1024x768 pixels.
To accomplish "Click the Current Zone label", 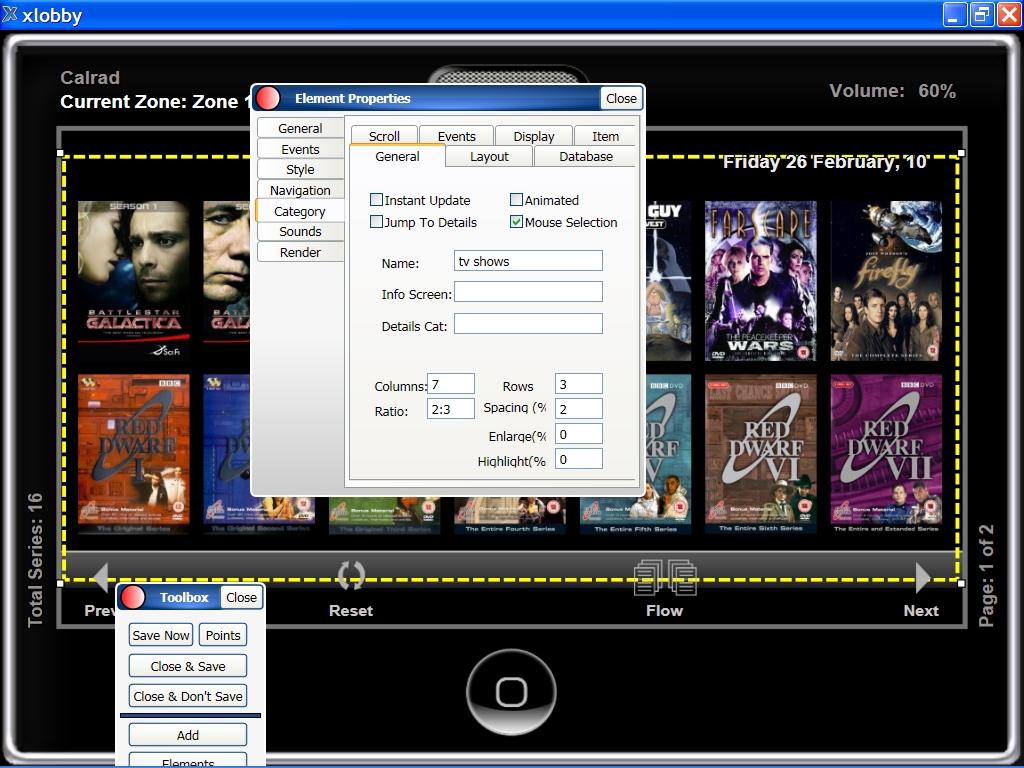I will point(155,102).
